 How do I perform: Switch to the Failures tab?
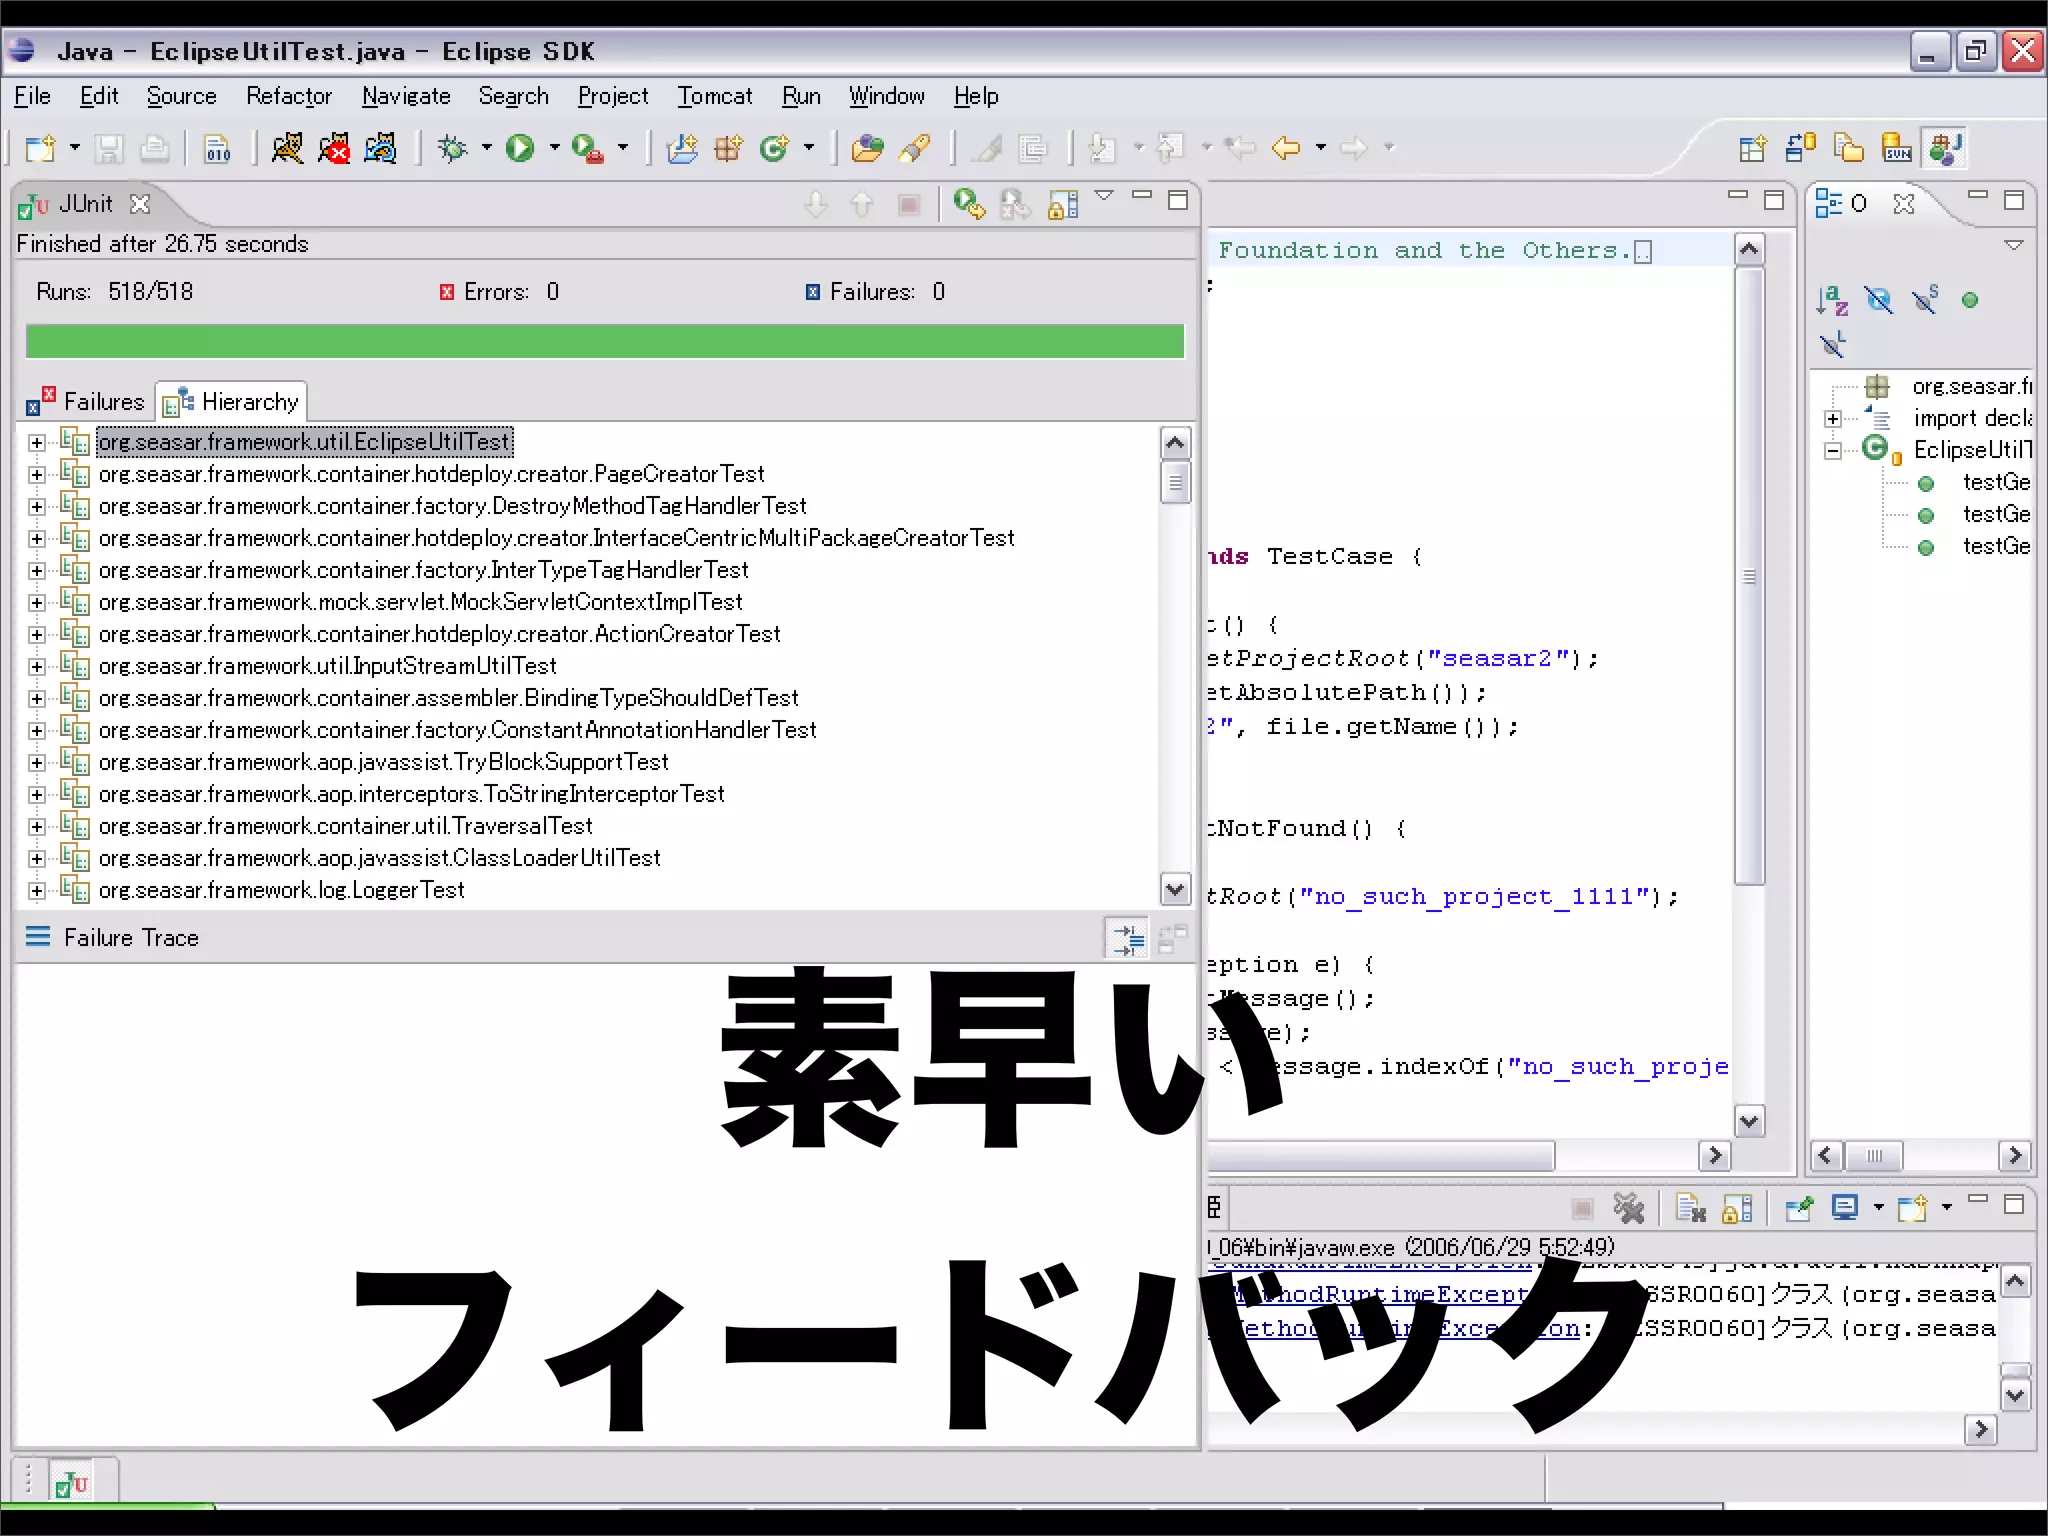click(85, 402)
